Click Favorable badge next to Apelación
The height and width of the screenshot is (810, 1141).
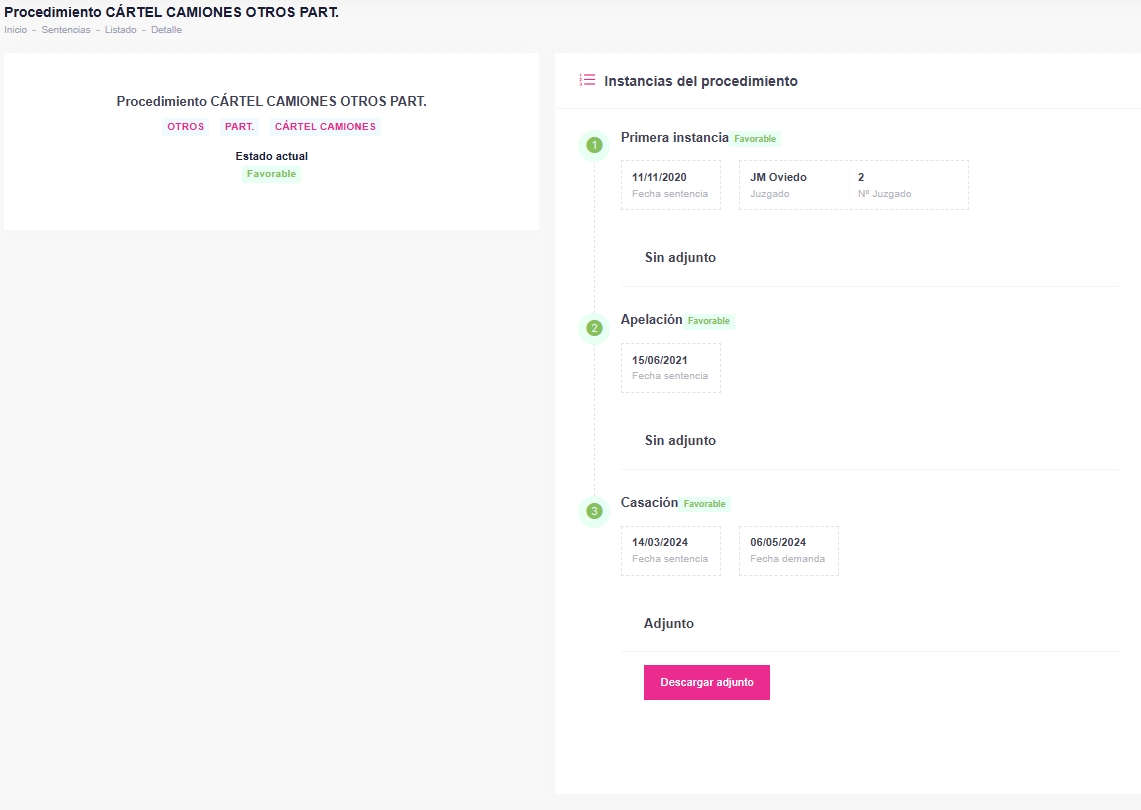pos(709,321)
